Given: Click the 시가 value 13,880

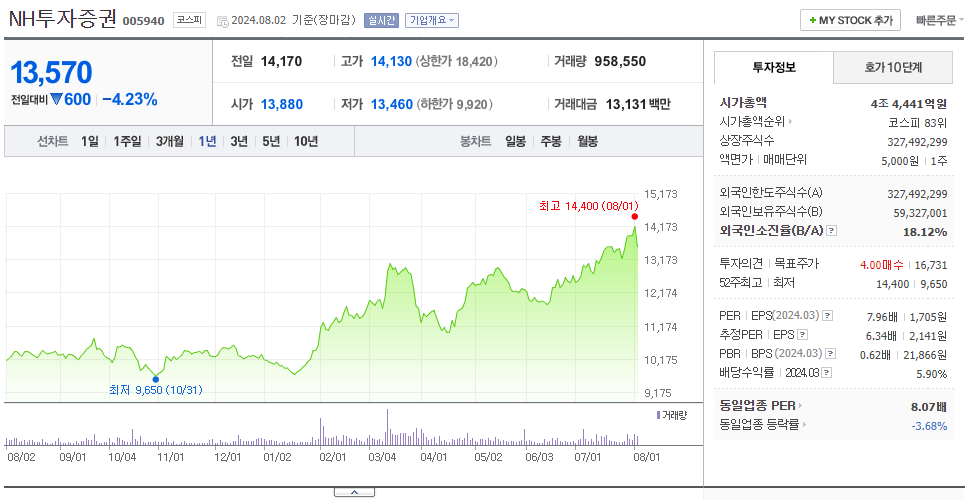Looking at the screenshot, I should tap(282, 104).
